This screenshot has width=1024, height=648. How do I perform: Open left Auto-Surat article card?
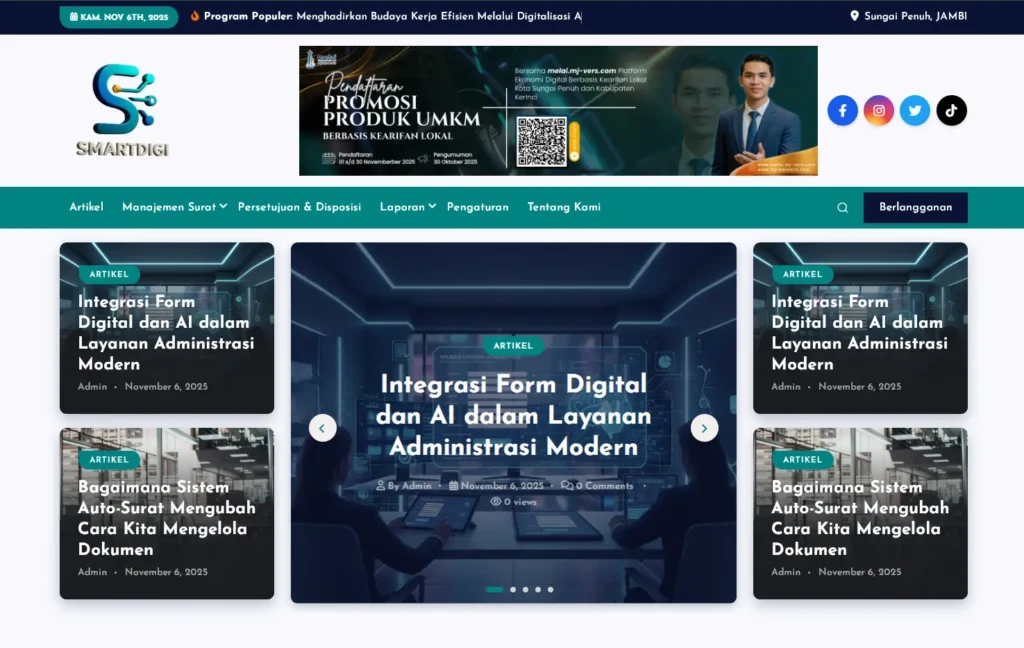166,518
